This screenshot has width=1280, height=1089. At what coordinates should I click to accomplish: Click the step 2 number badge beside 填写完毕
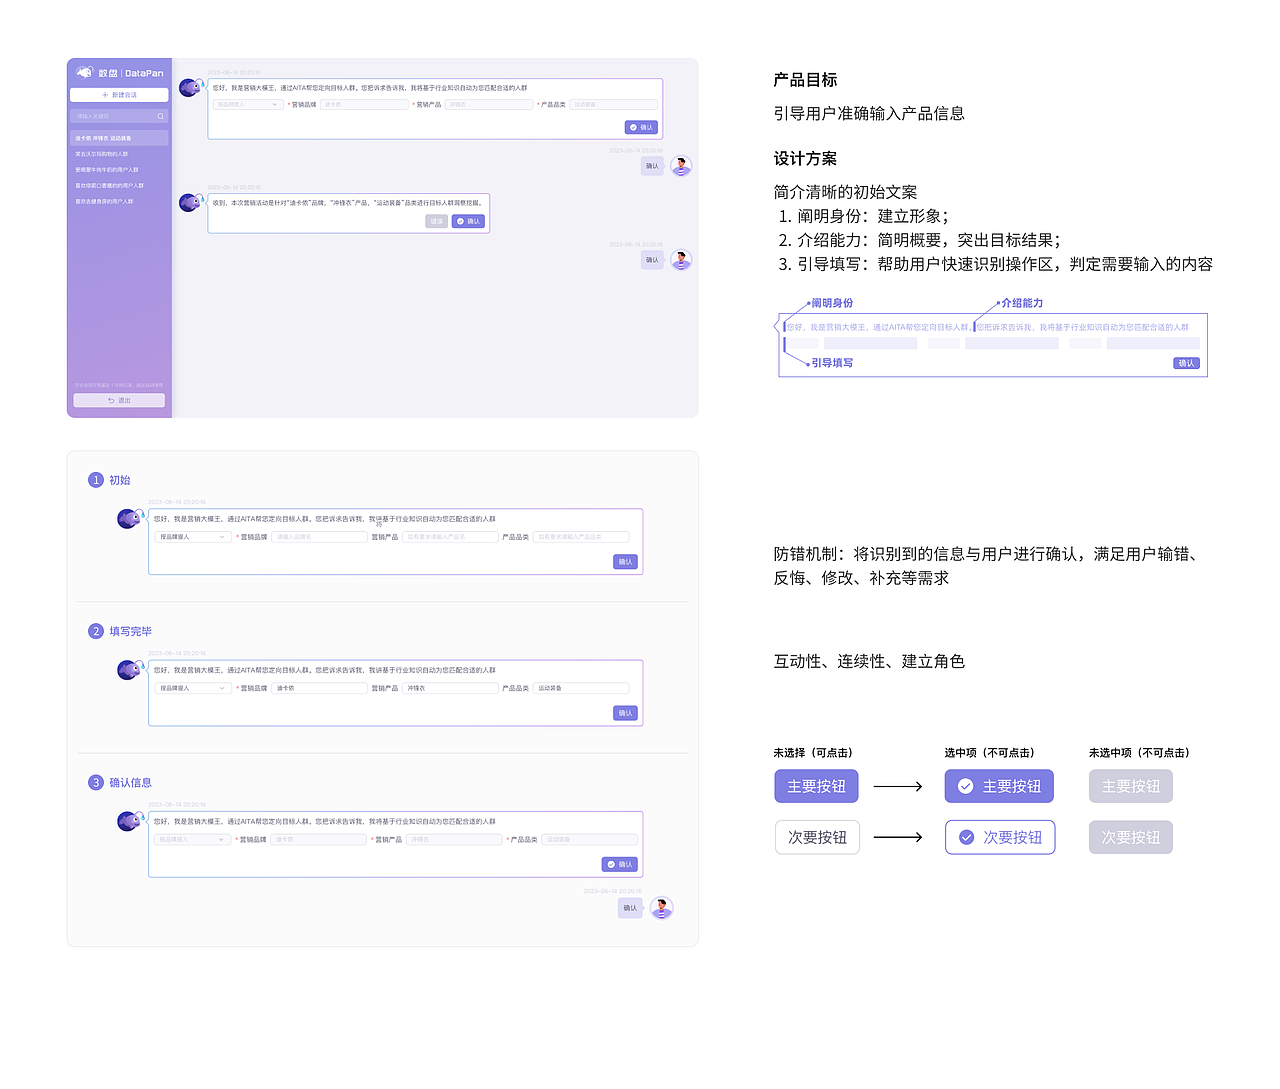pos(96,631)
